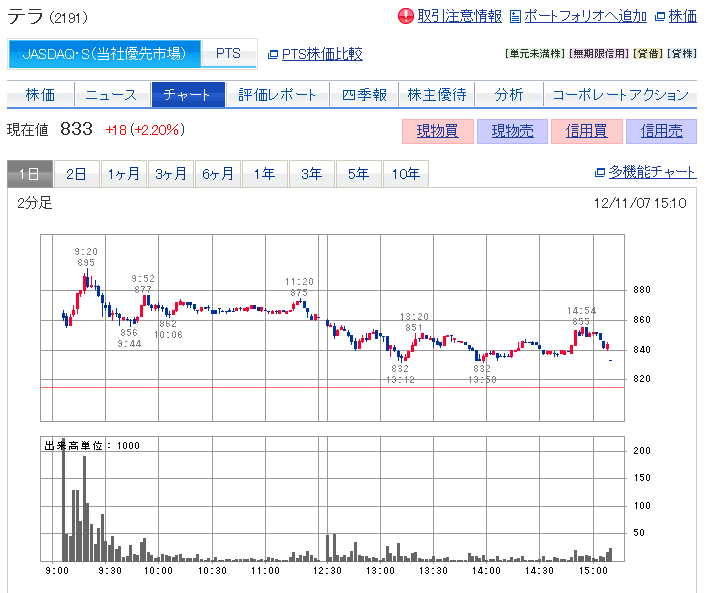Viewport: 707px width, 593px height.
Task: Click the red previous-close line on price chart
Action: [x=332, y=387]
